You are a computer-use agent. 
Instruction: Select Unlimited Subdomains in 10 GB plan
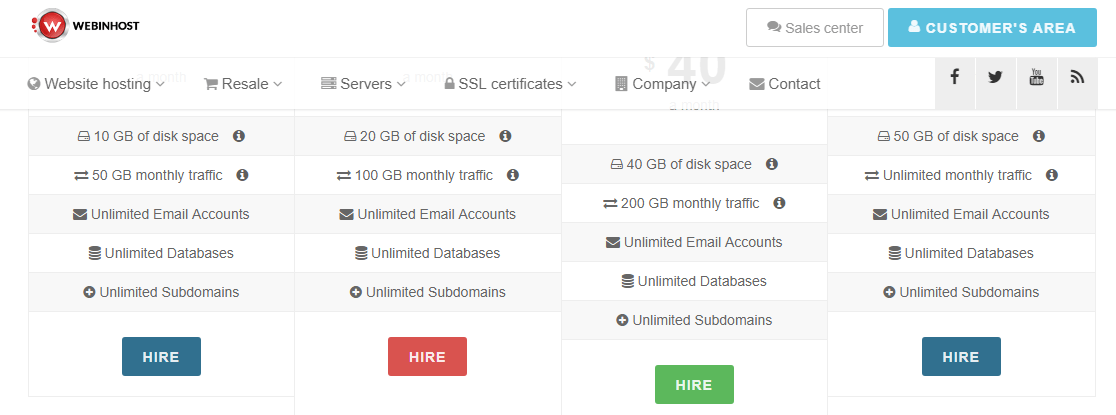[x=169, y=293]
